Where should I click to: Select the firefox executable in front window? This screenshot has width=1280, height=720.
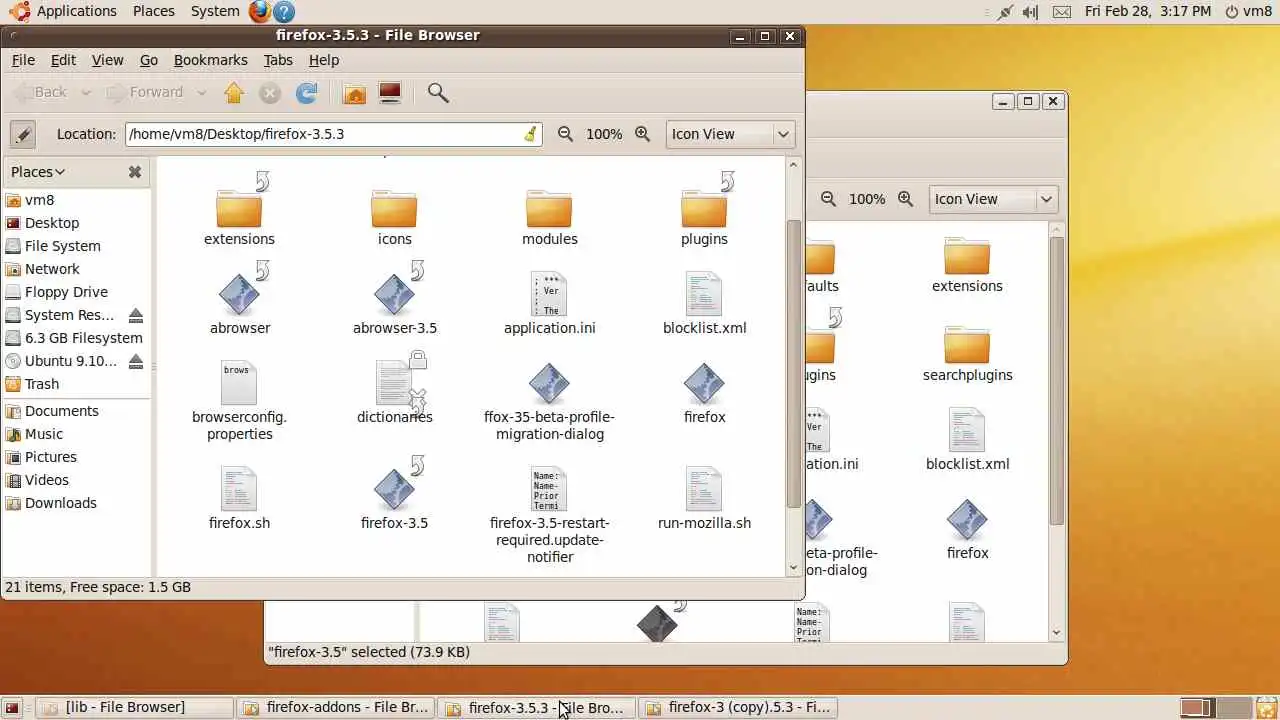(x=704, y=383)
